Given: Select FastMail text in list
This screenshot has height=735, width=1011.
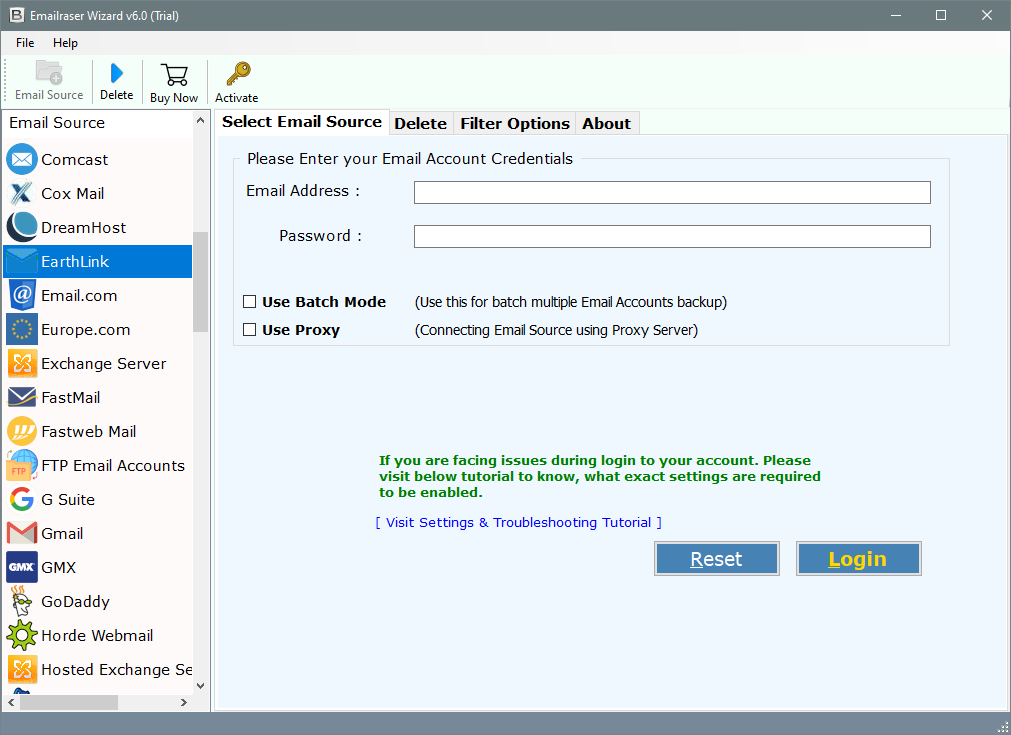Looking at the screenshot, I should (x=71, y=398).
